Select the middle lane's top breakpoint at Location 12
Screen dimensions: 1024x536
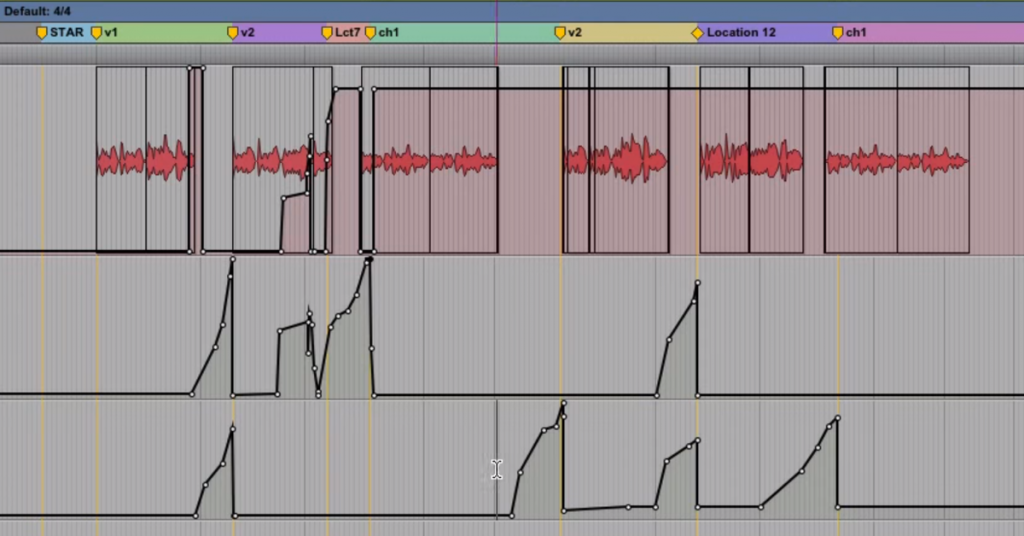697,283
